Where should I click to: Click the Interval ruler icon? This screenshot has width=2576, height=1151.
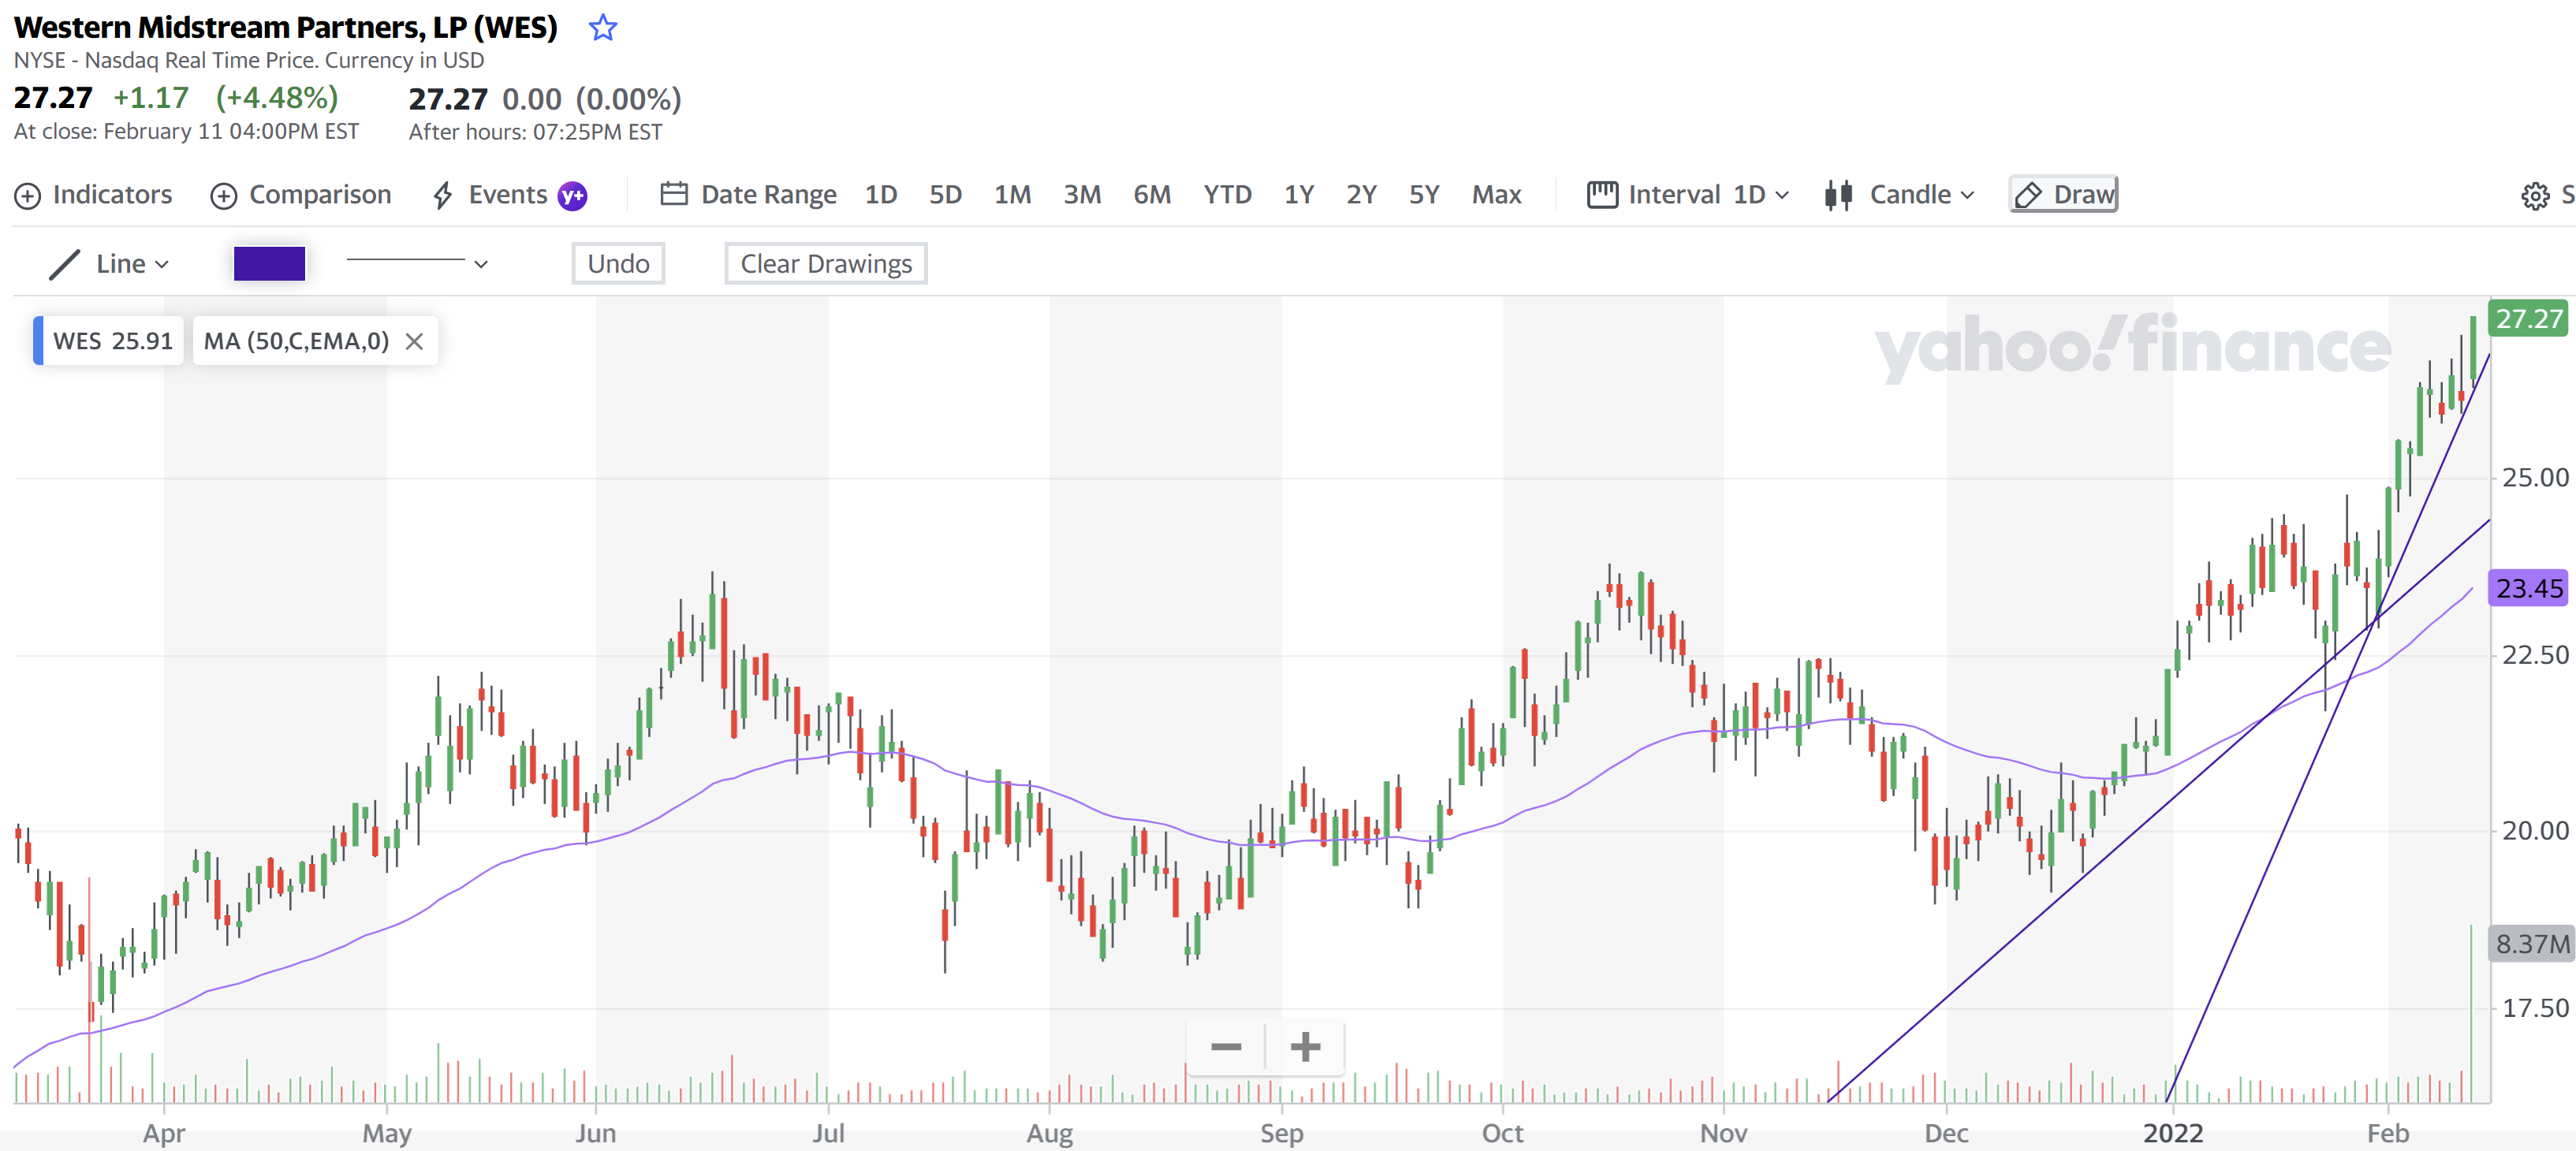pos(1602,194)
